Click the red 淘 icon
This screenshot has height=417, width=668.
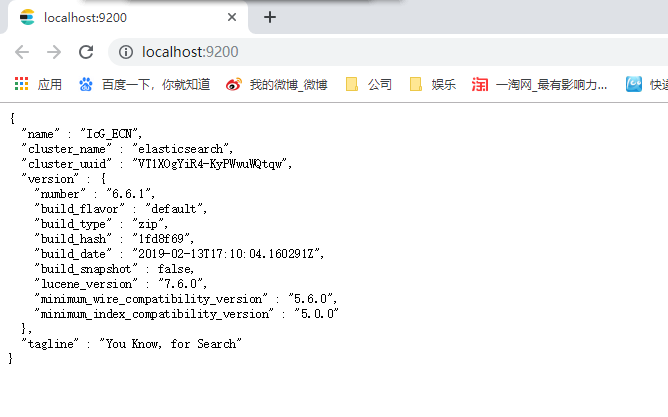click(x=479, y=84)
